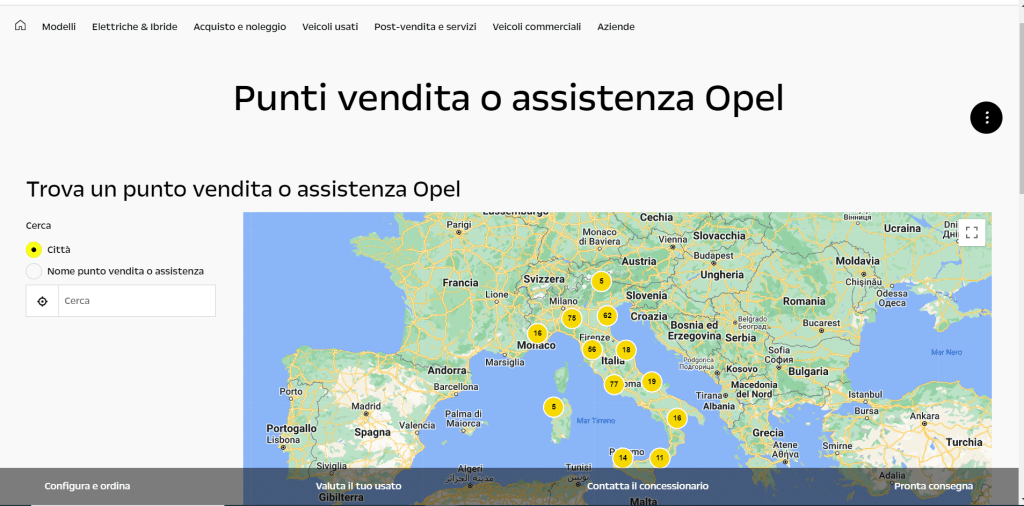Screen dimensions: 1024x506
Task: Click the Barcellona city label
Action: (456, 387)
